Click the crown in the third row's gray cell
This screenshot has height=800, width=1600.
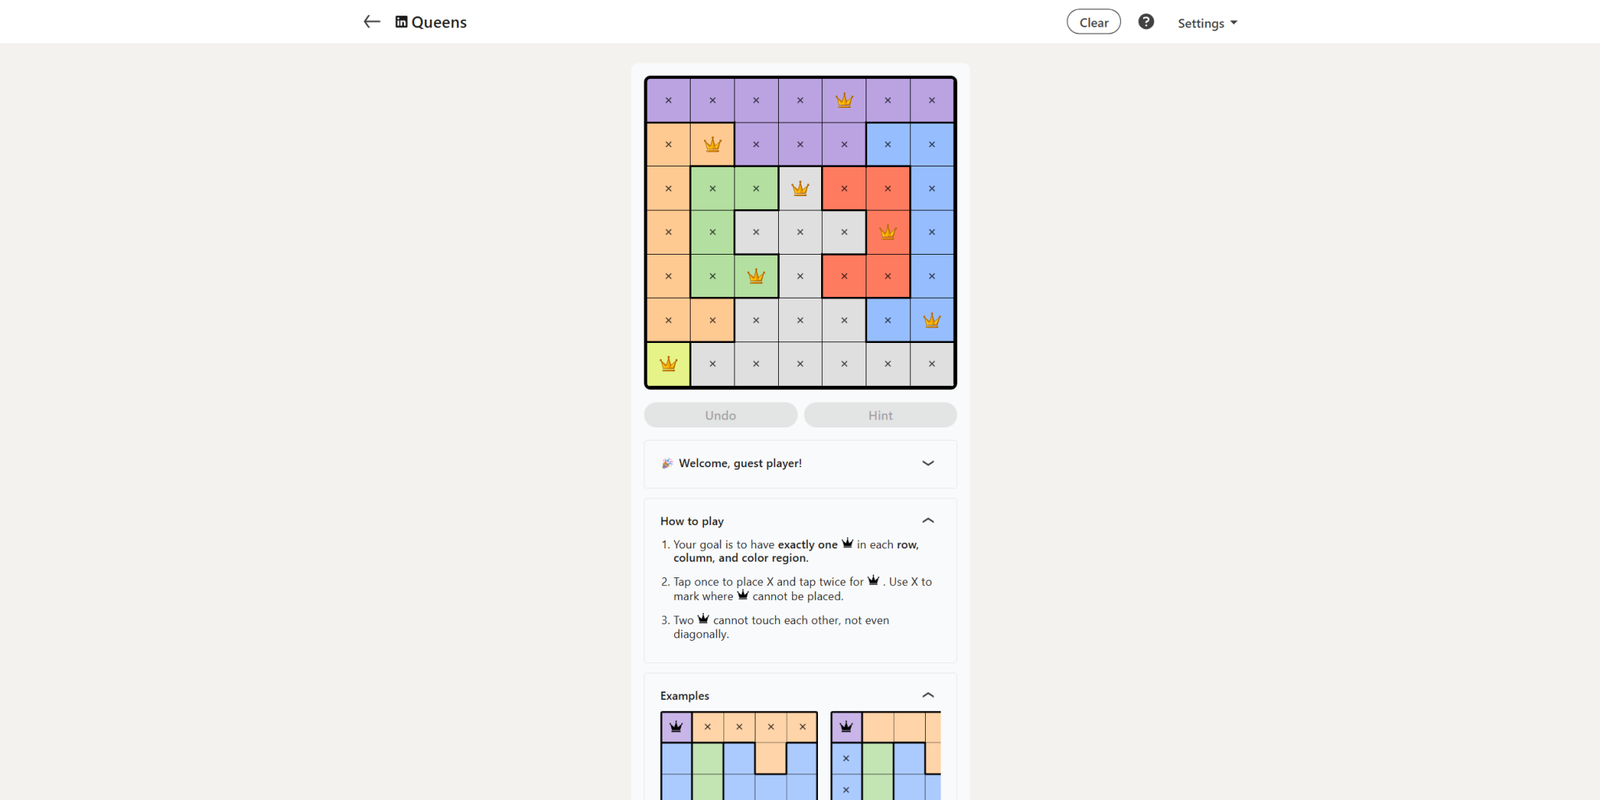(800, 188)
